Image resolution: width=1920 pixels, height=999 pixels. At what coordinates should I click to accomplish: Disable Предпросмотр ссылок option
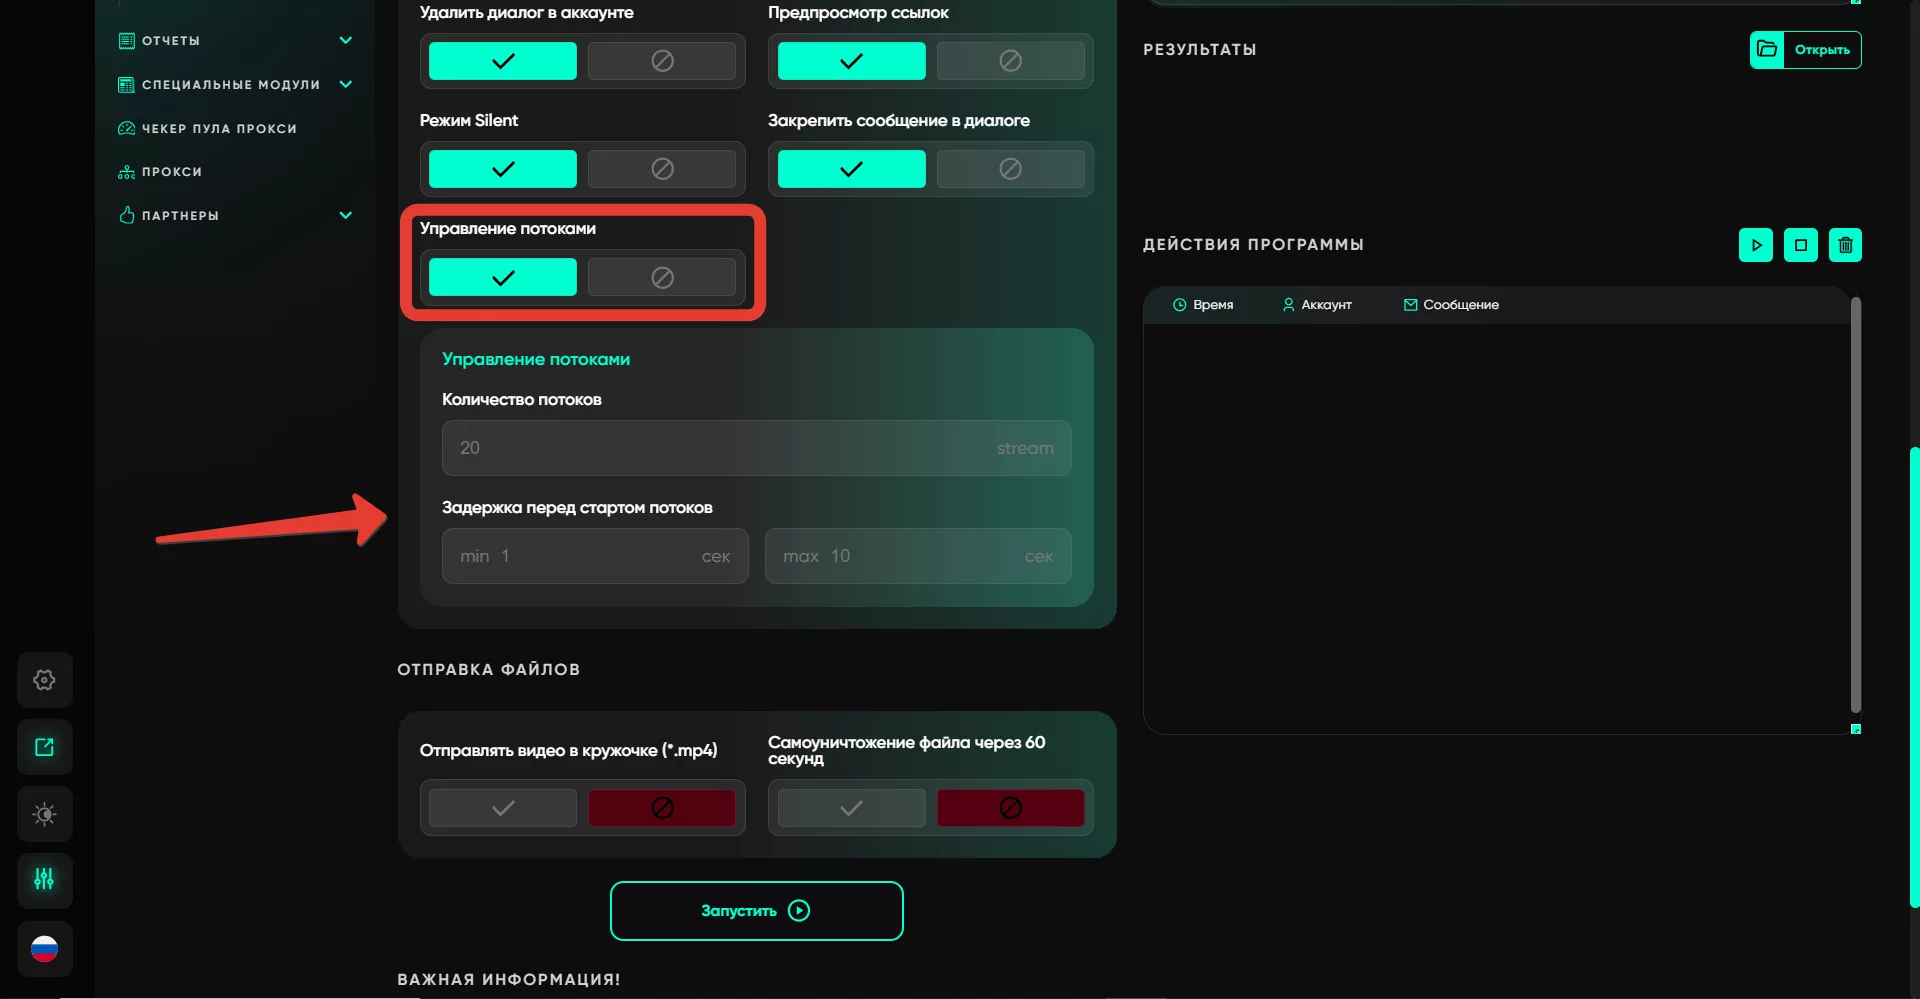1010,61
